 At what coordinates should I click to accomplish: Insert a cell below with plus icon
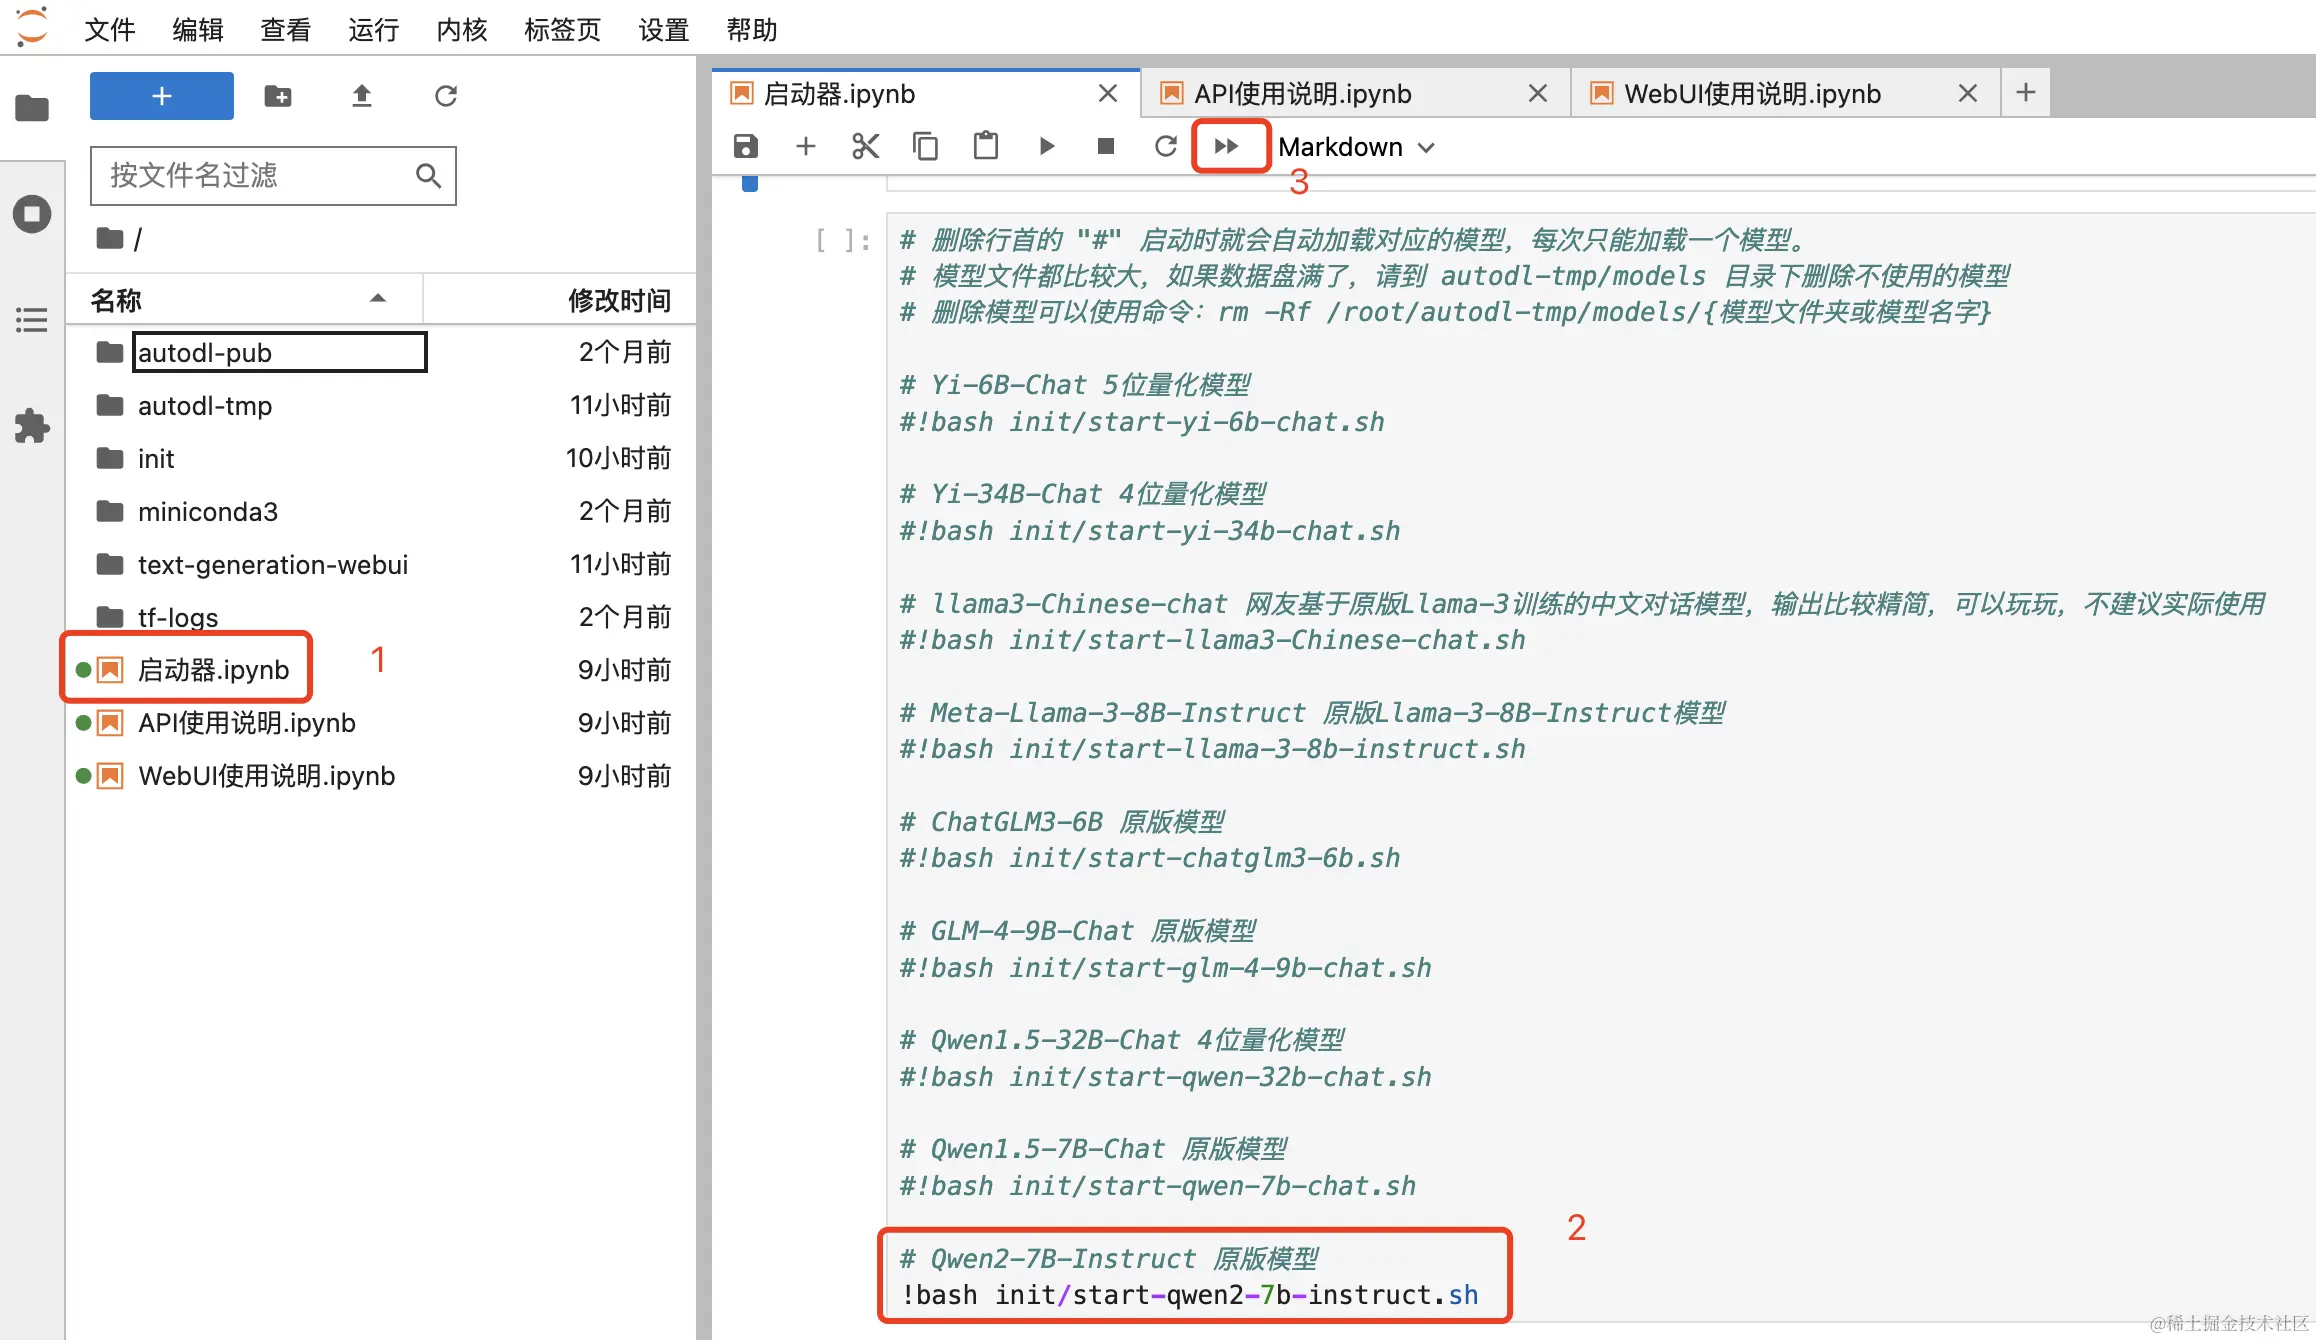point(805,147)
